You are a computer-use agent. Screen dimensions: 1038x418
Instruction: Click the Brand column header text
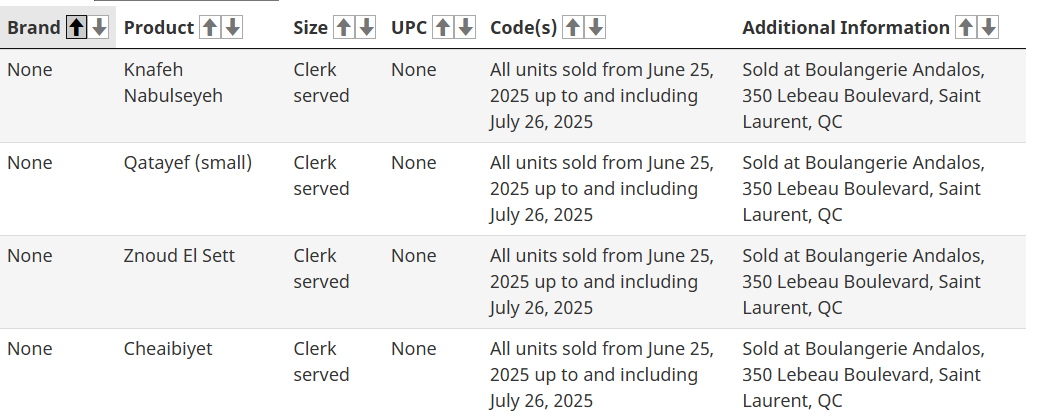(x=34, y=28)
